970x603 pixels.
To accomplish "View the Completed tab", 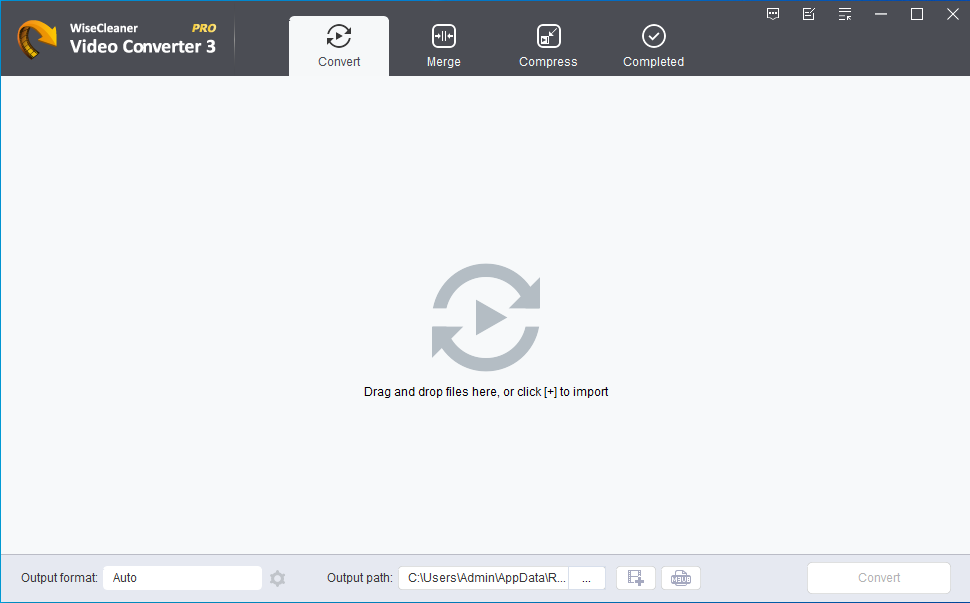I will point(653,46).
